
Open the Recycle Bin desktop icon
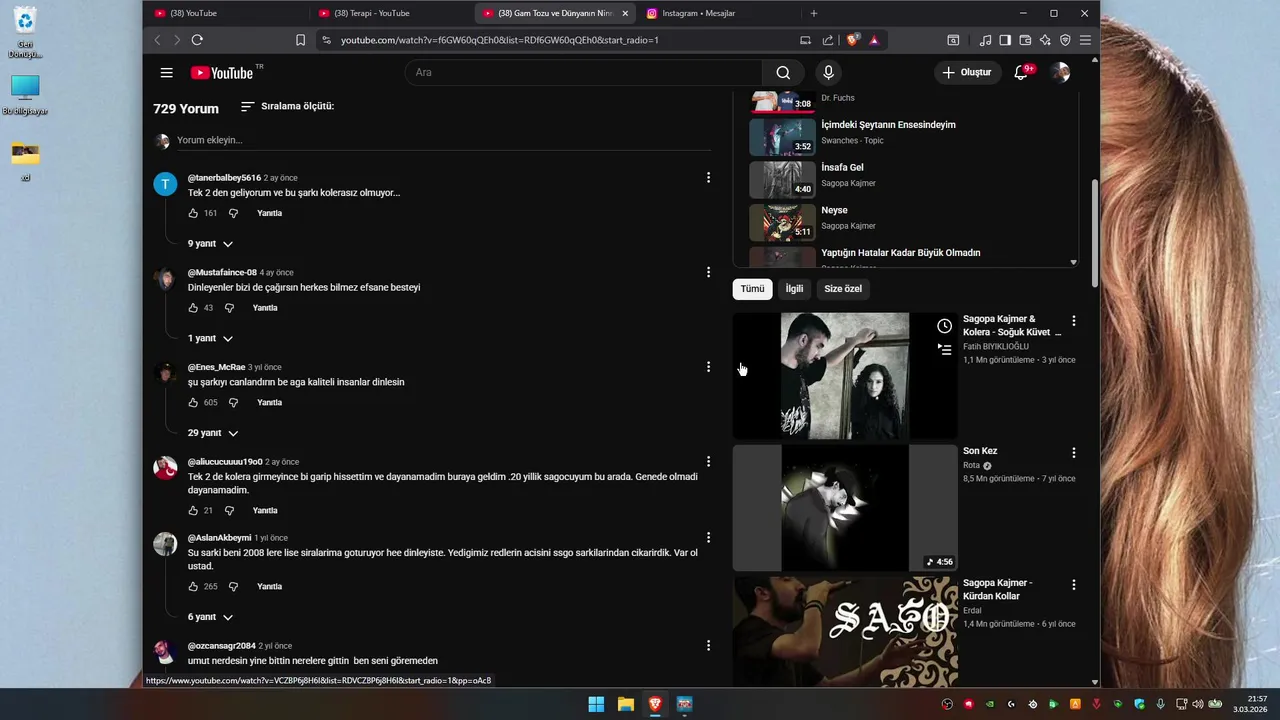click(x=25, y=32)
